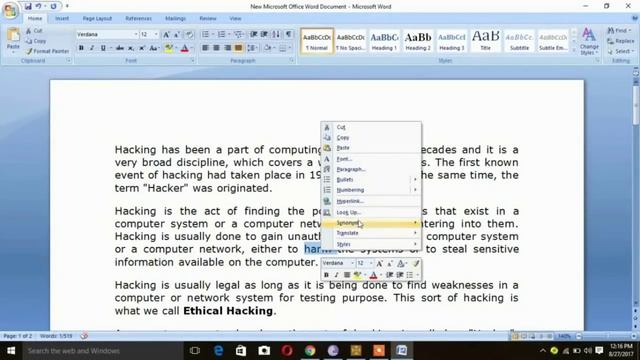Choose Hyperlink... from the context menu
This screenshot has height=360, width=640.
click(371, 201)
